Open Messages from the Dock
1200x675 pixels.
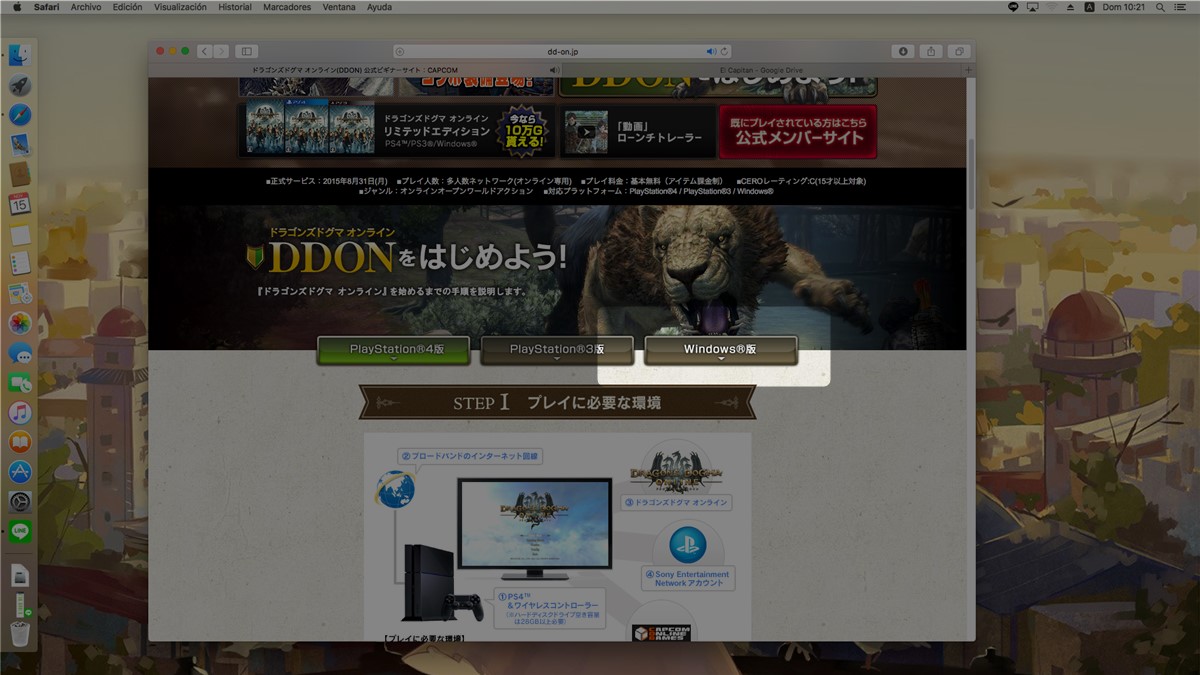pyautogui.click(x=20, y=353)
